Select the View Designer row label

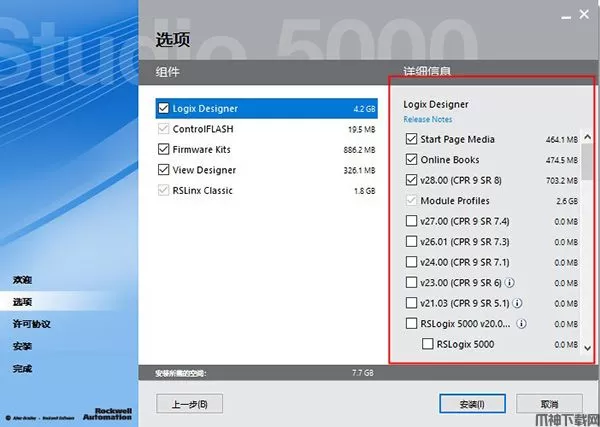[204, 170]
